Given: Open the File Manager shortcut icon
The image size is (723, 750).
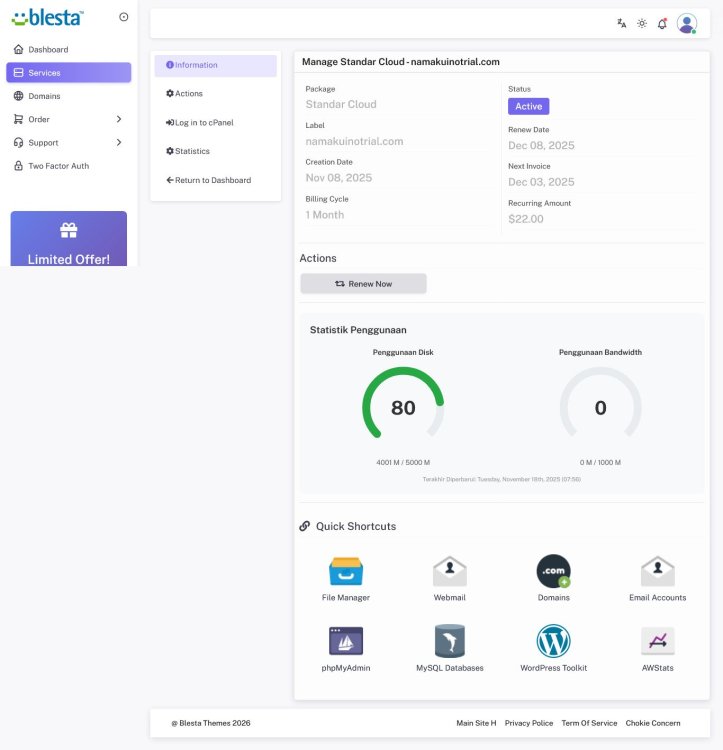Looking at the screenshot, I should pyautogui.click(x=346, y=571).
